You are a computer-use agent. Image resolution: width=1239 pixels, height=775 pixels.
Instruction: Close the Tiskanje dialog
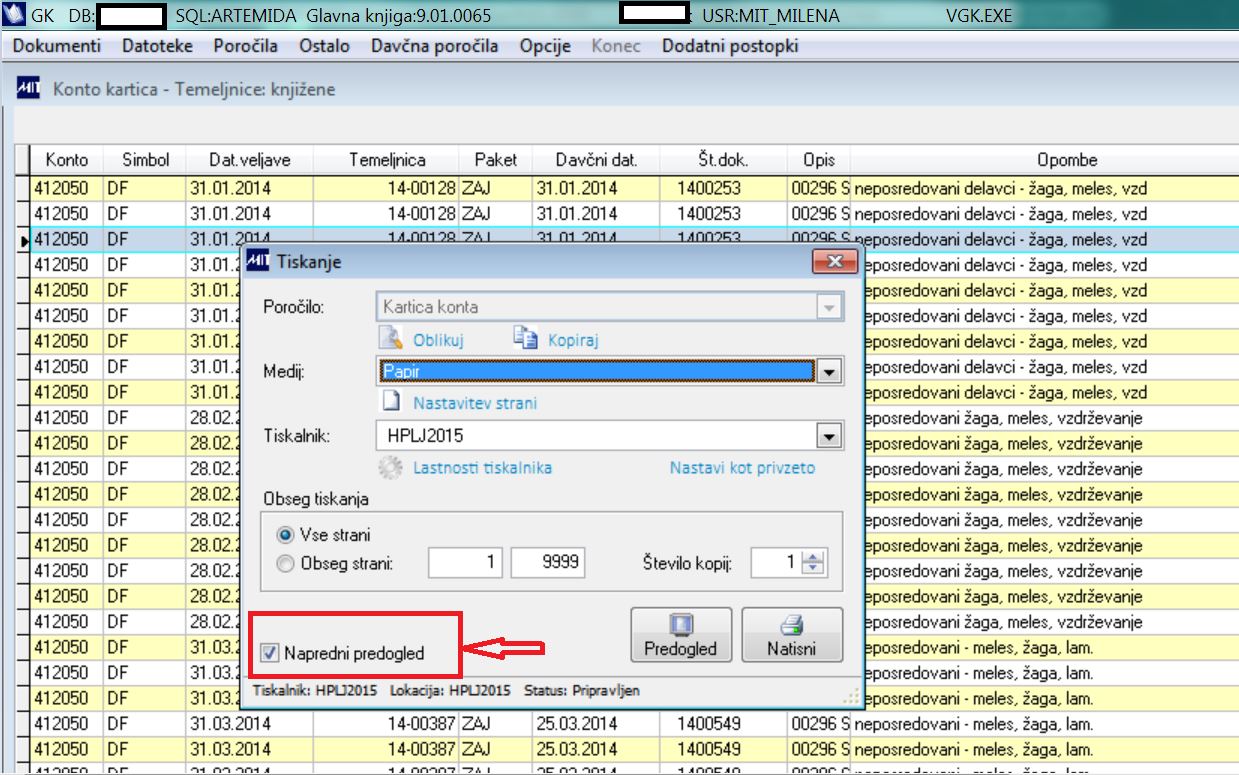tap(833, 261)
